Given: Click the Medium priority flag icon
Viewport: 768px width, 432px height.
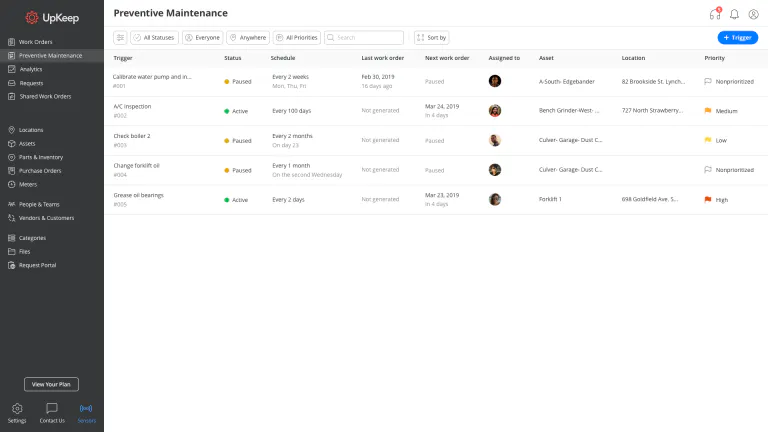Looking at the screenshot, I should 708,111.
